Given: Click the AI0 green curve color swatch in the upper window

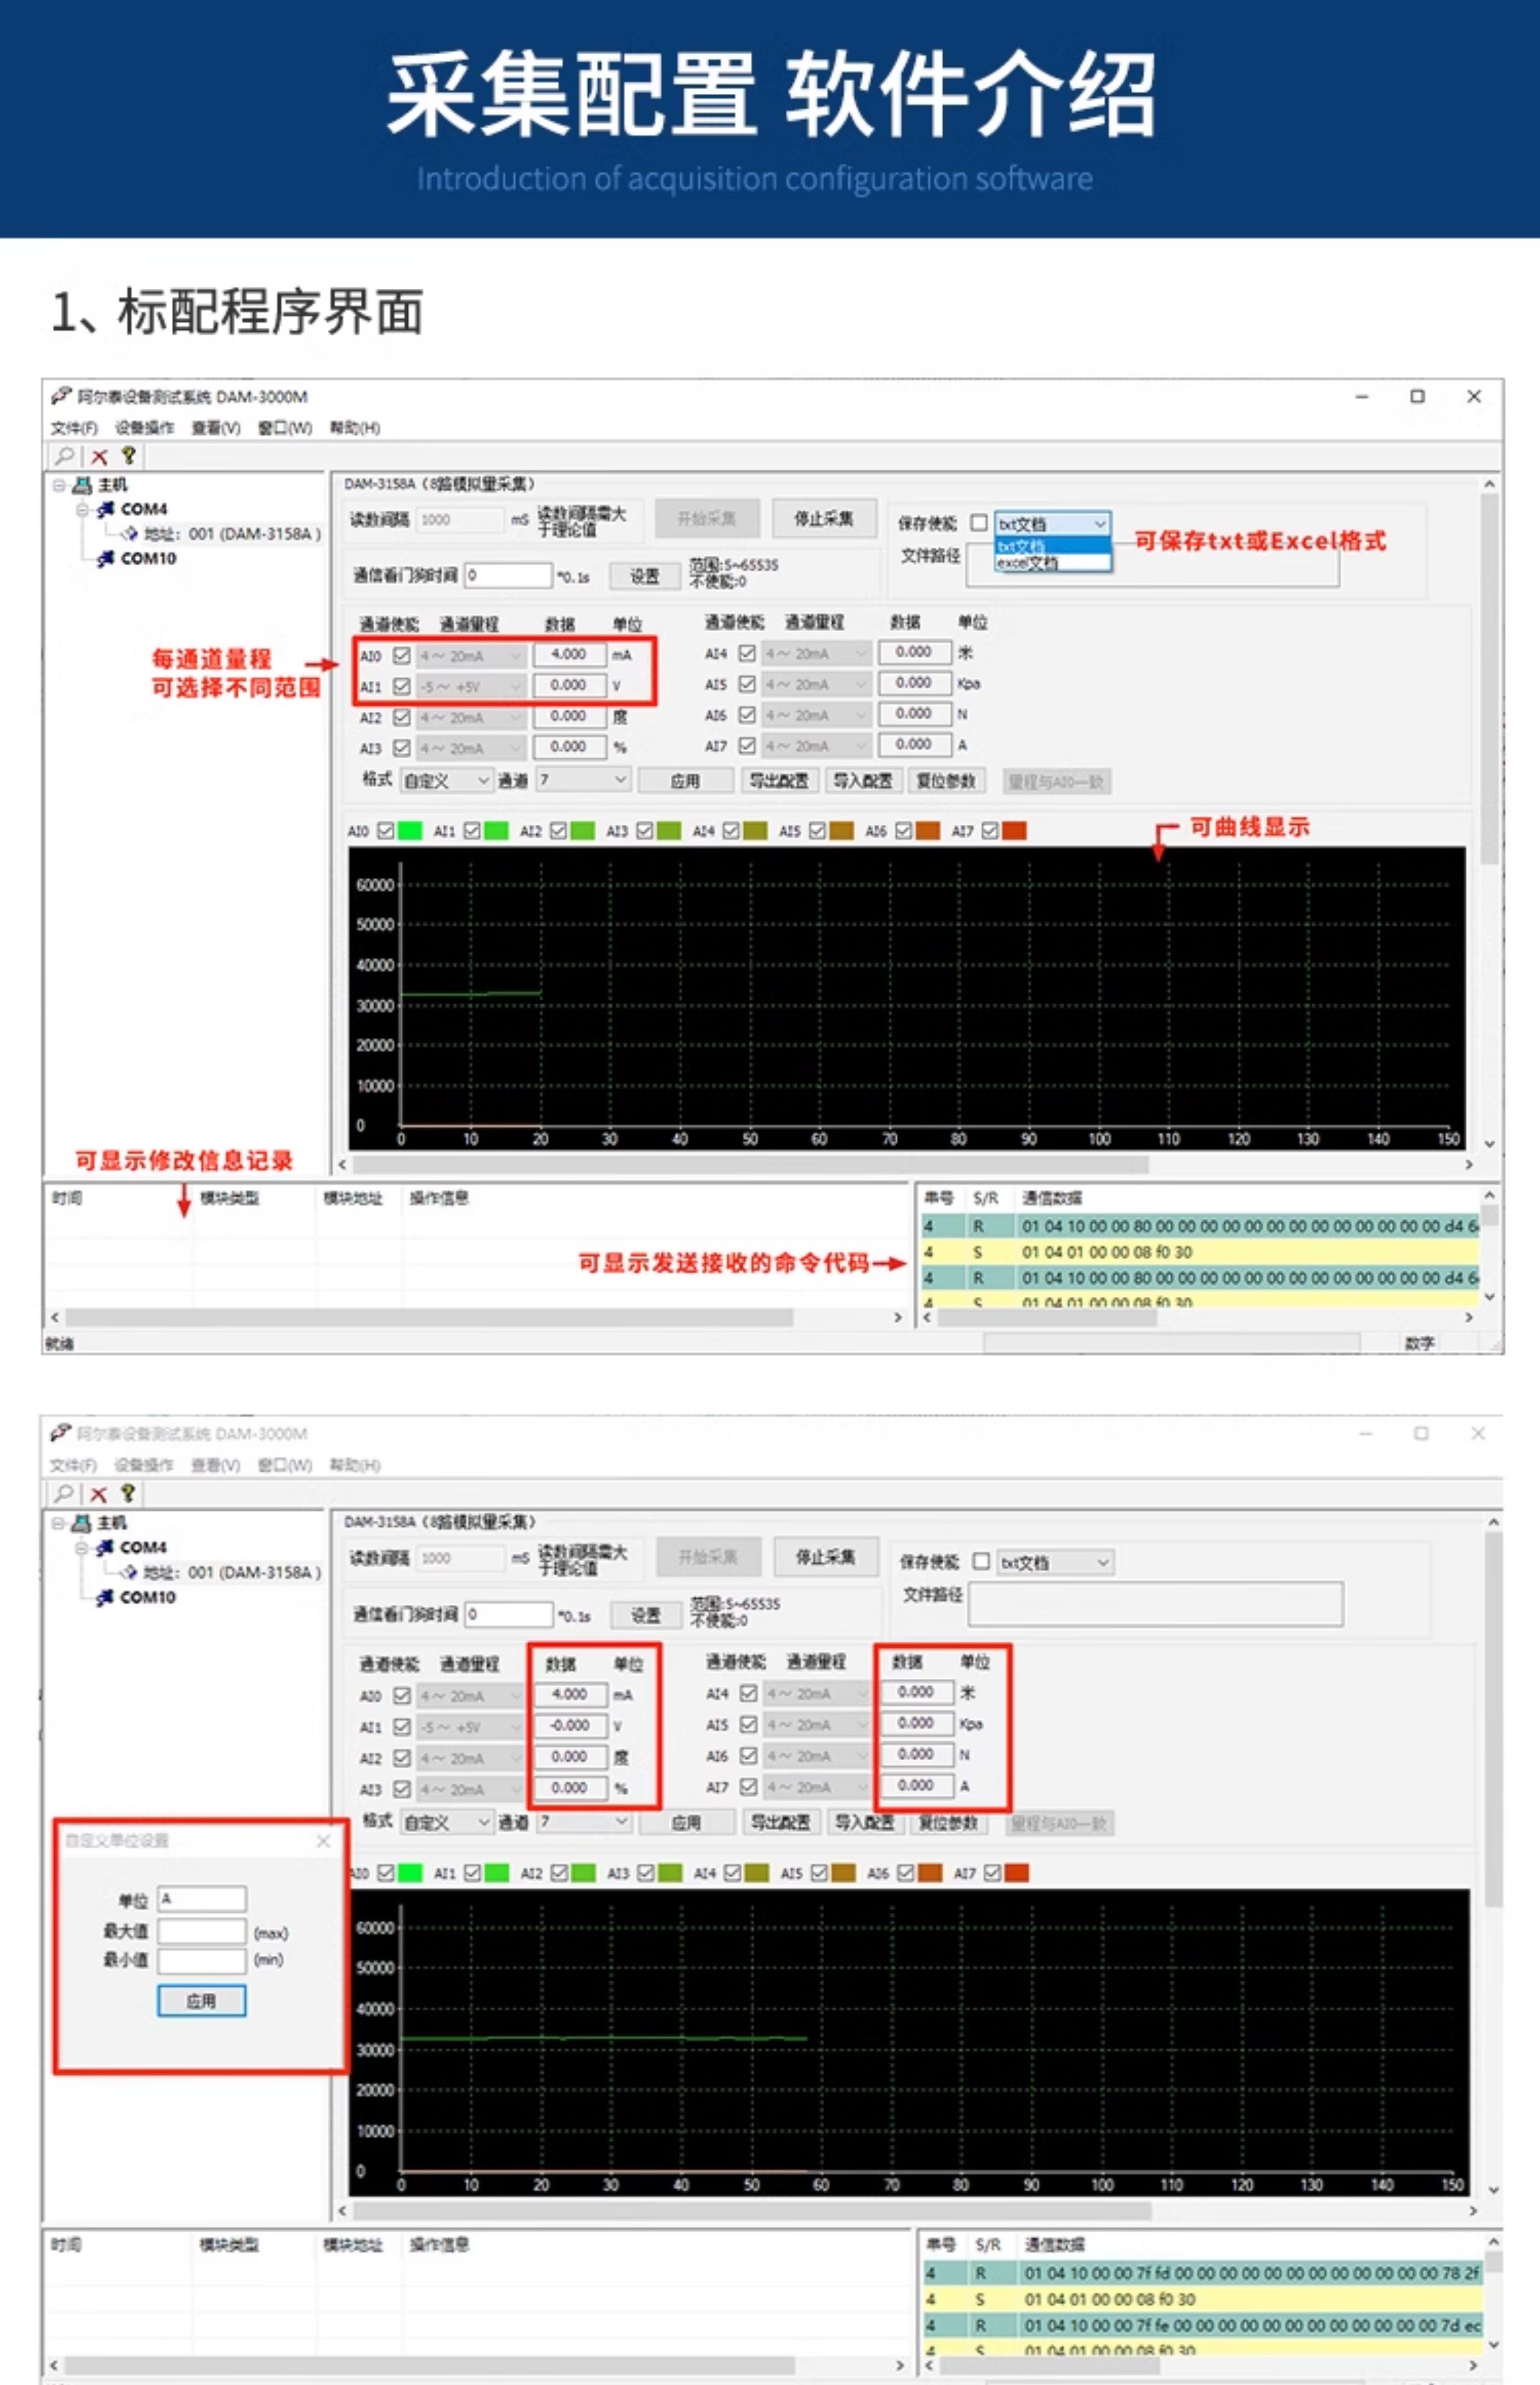Looking at the screenshot, I should coord(410,831).
